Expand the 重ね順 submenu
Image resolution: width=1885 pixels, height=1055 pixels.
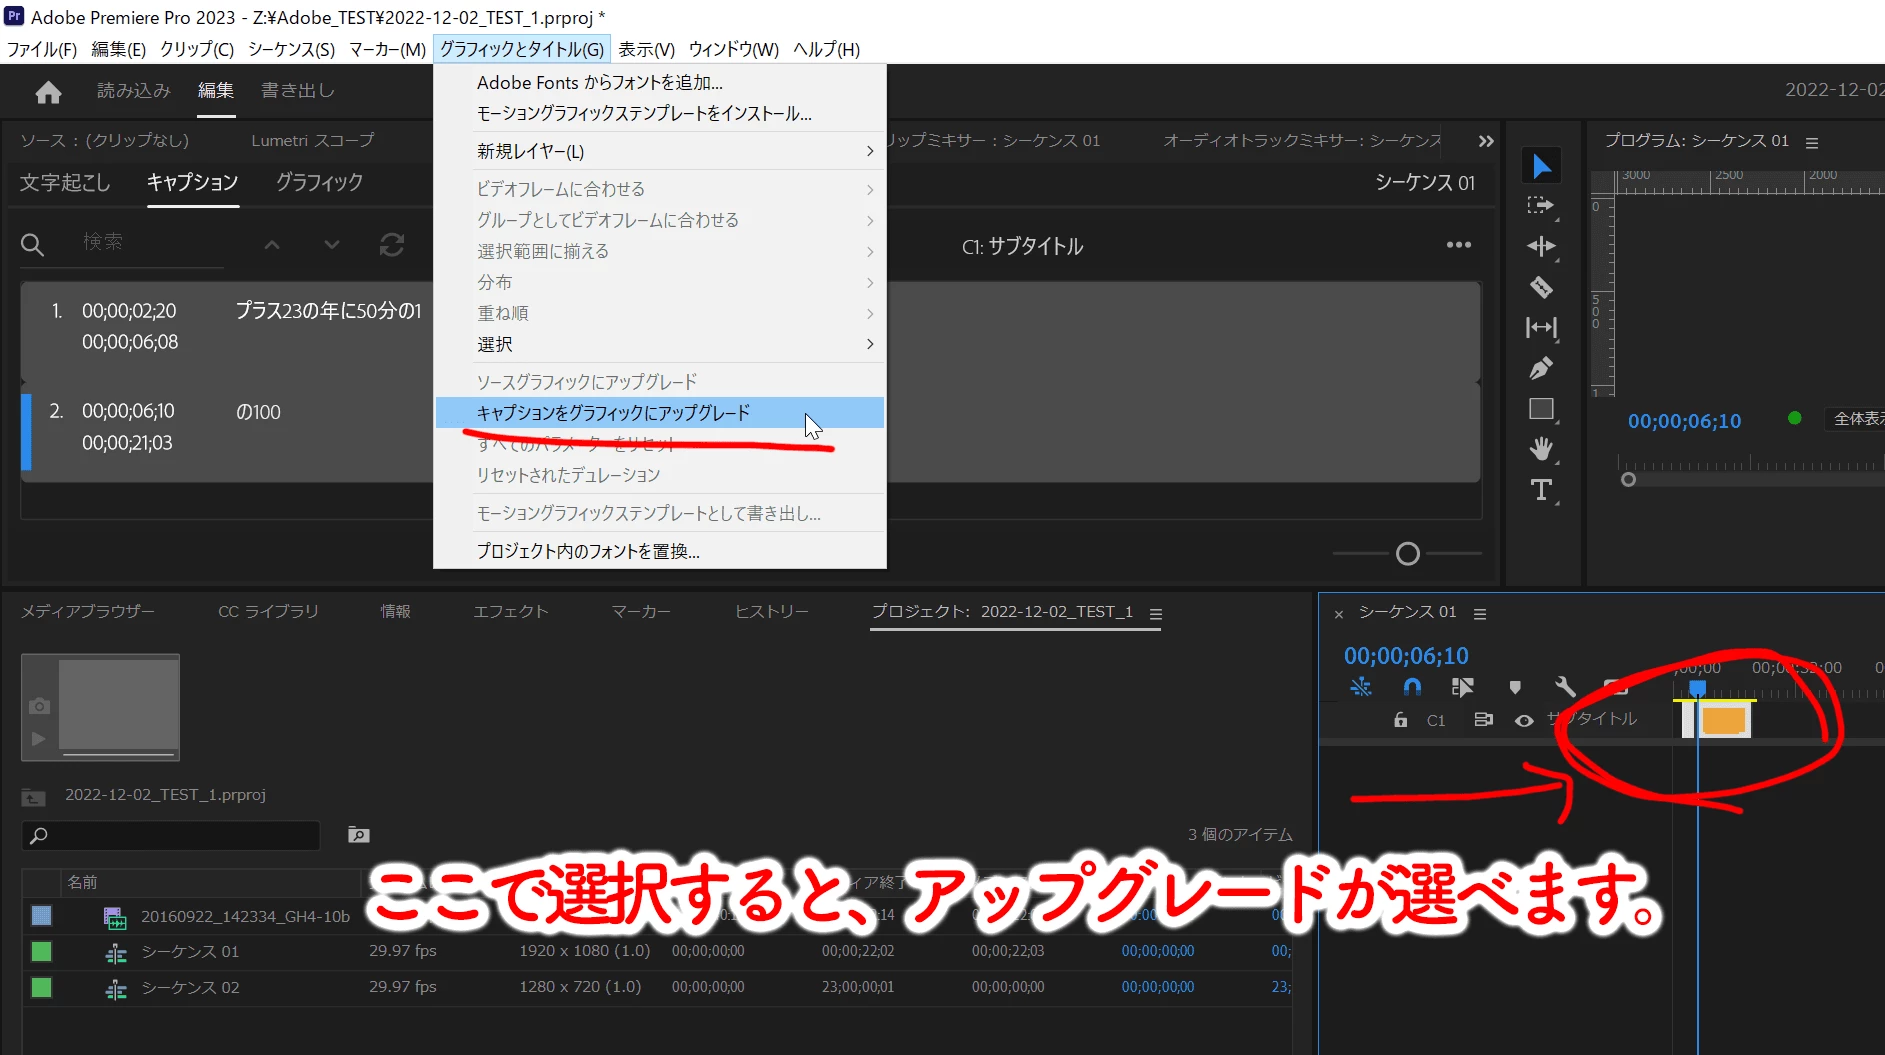[x=660, y=313]
